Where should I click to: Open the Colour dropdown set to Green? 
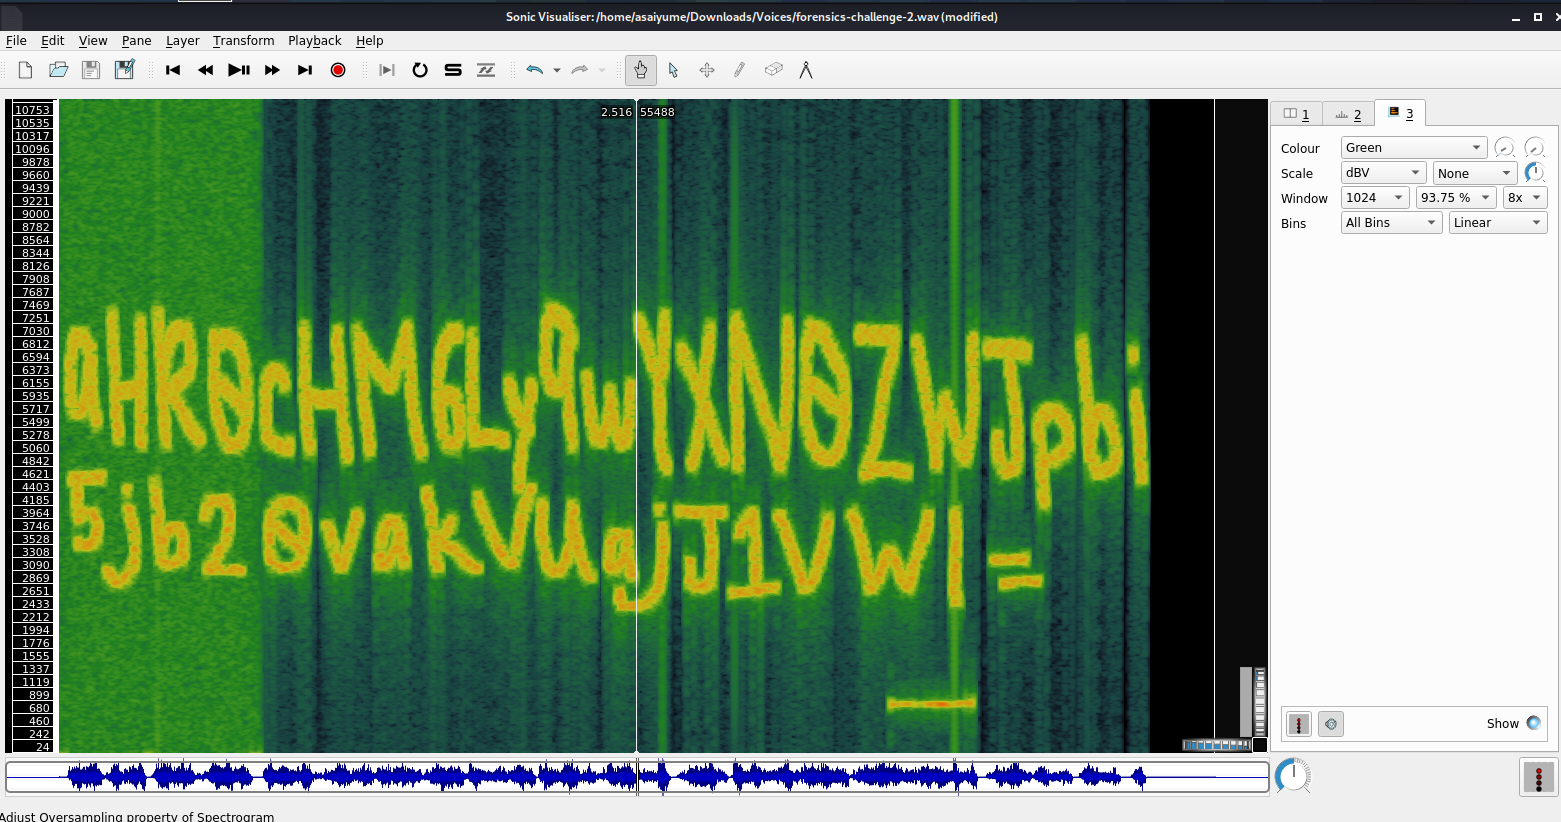tap(1413, 148)
